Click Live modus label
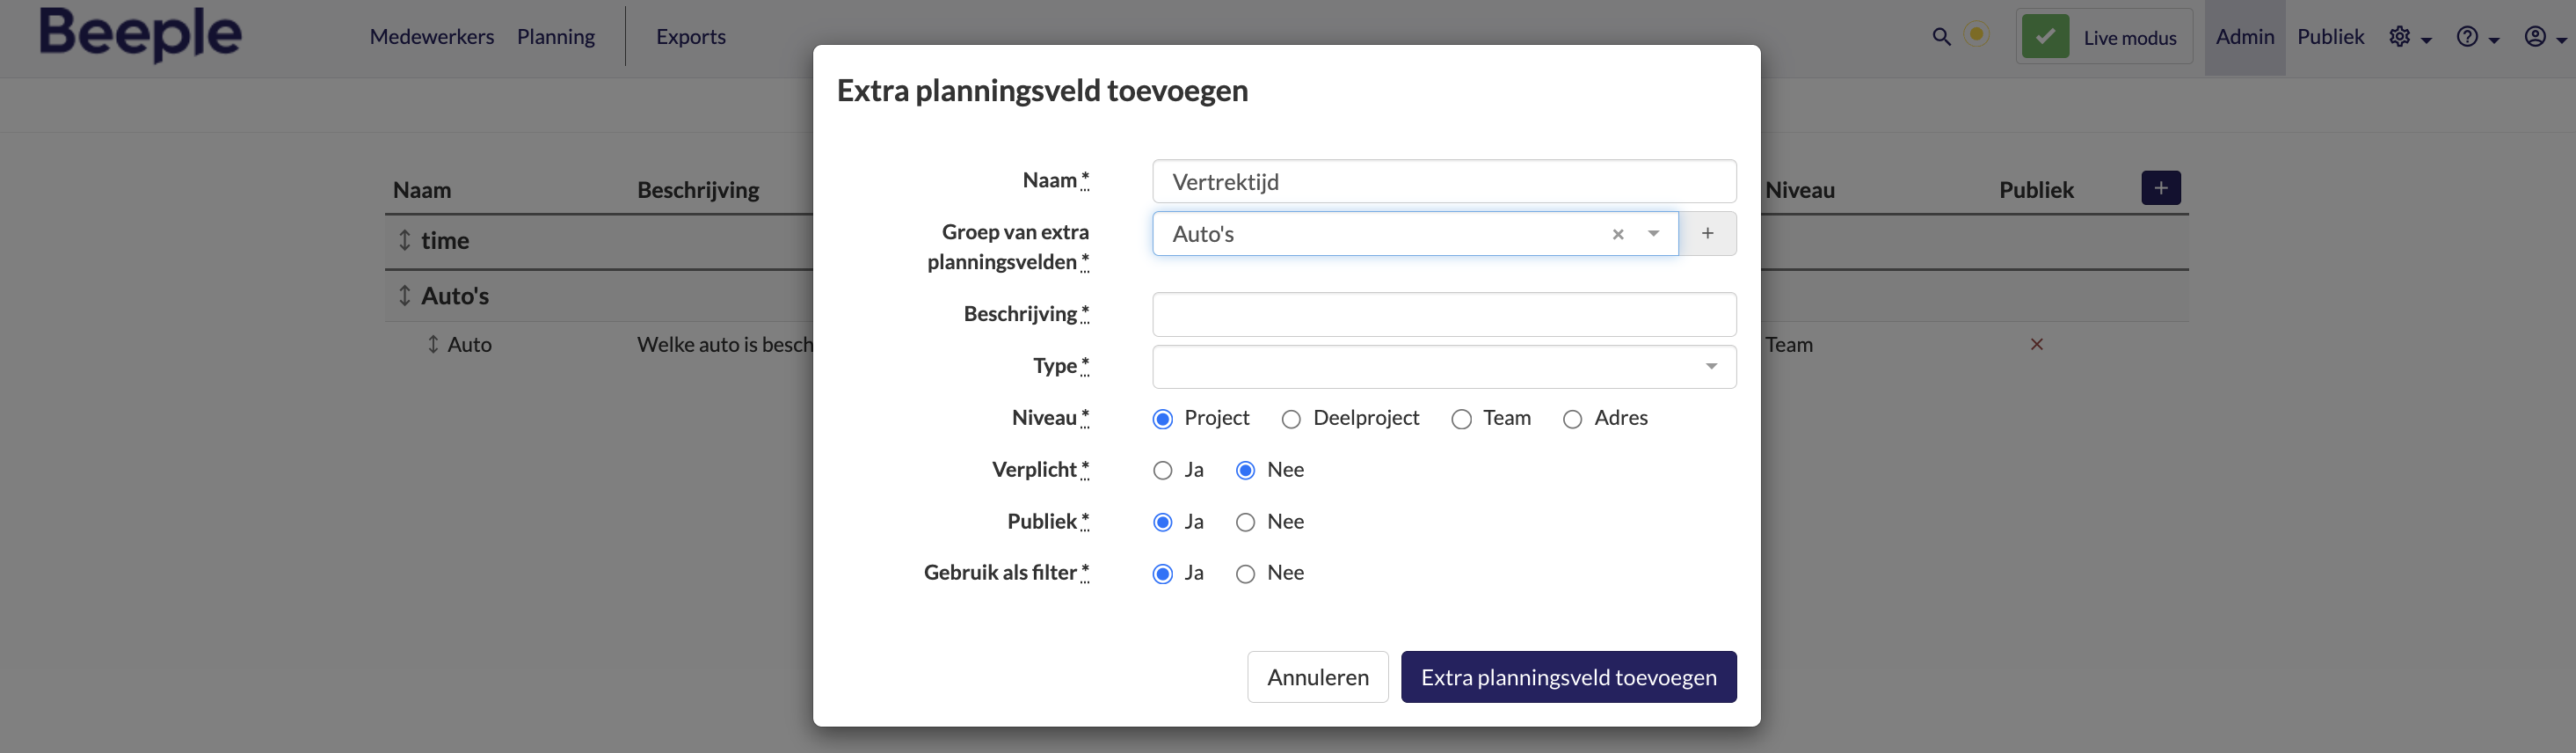Screen dimensions: 2576x753 [2129, 38]
